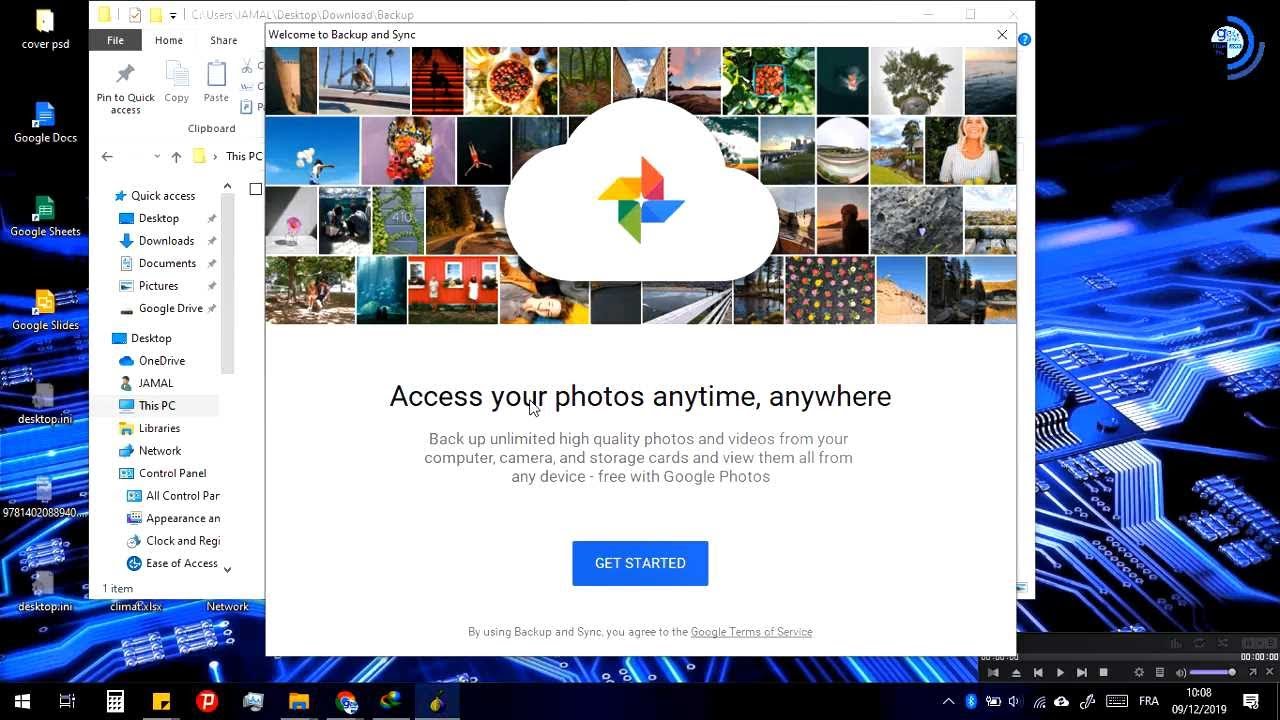This screenshot has height=720, width=1280.
Task: Click Previous track in media player
Action: click(x=1038, y=673)
